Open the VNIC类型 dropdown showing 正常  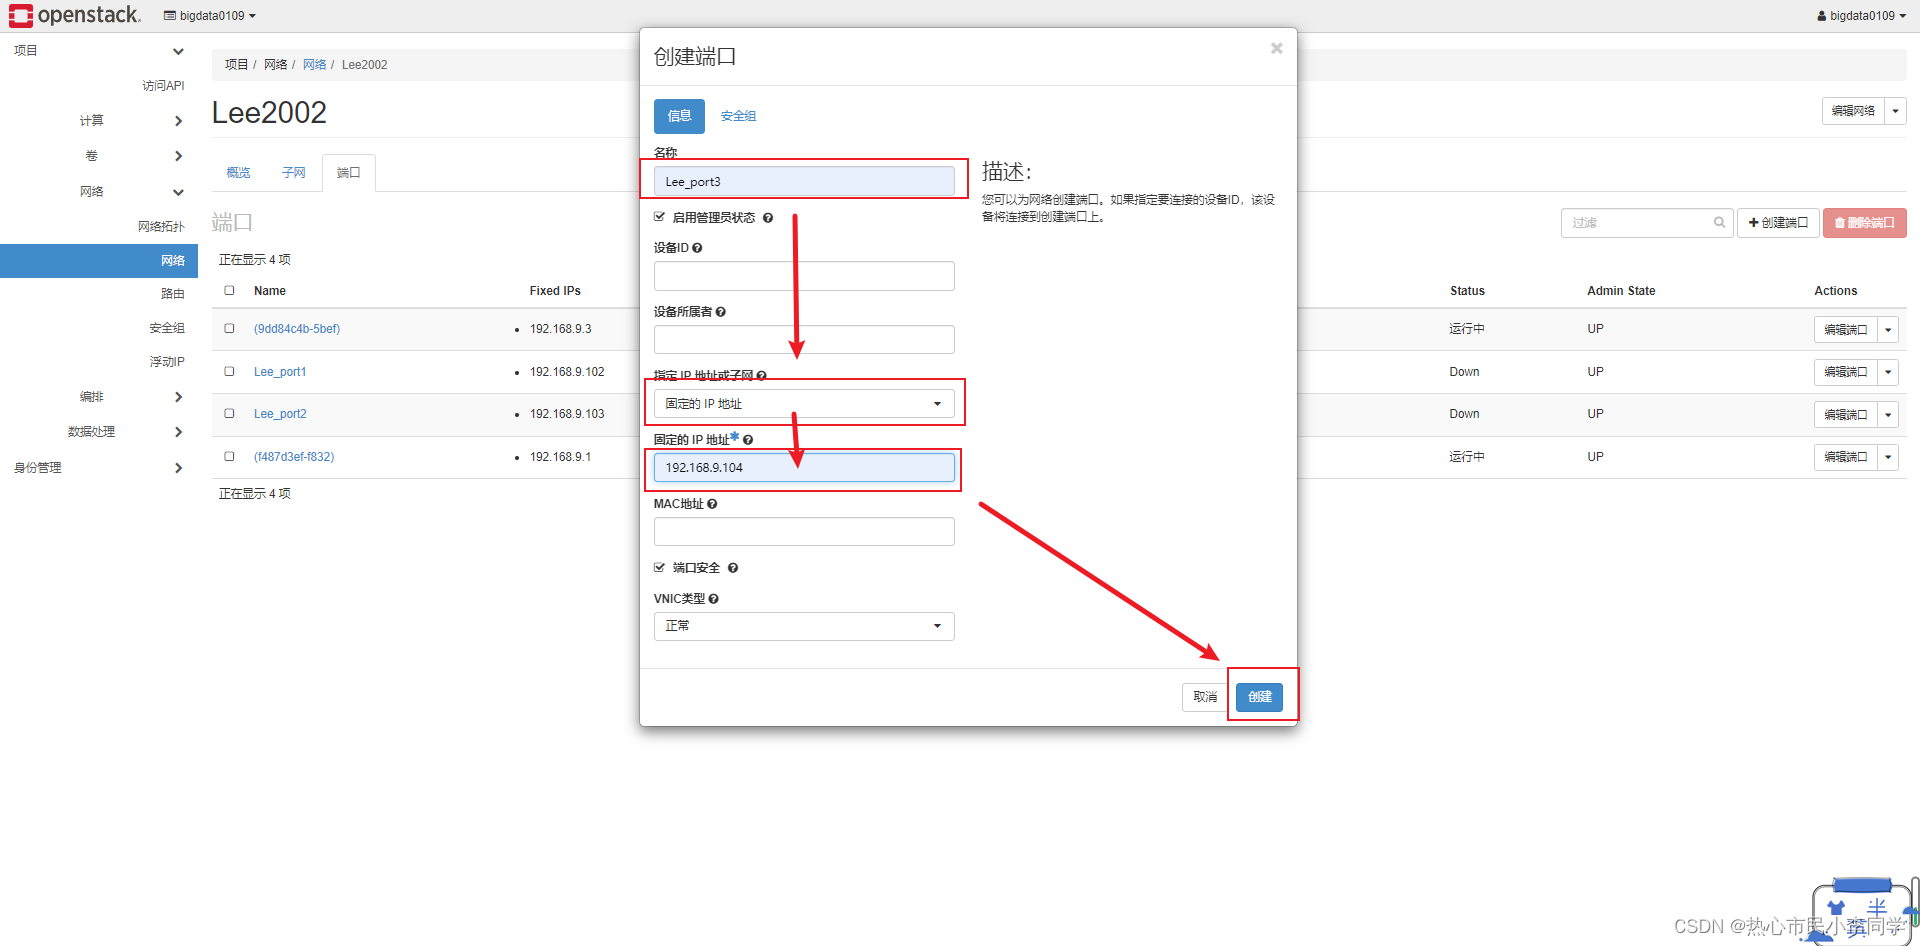coord(804,626)
